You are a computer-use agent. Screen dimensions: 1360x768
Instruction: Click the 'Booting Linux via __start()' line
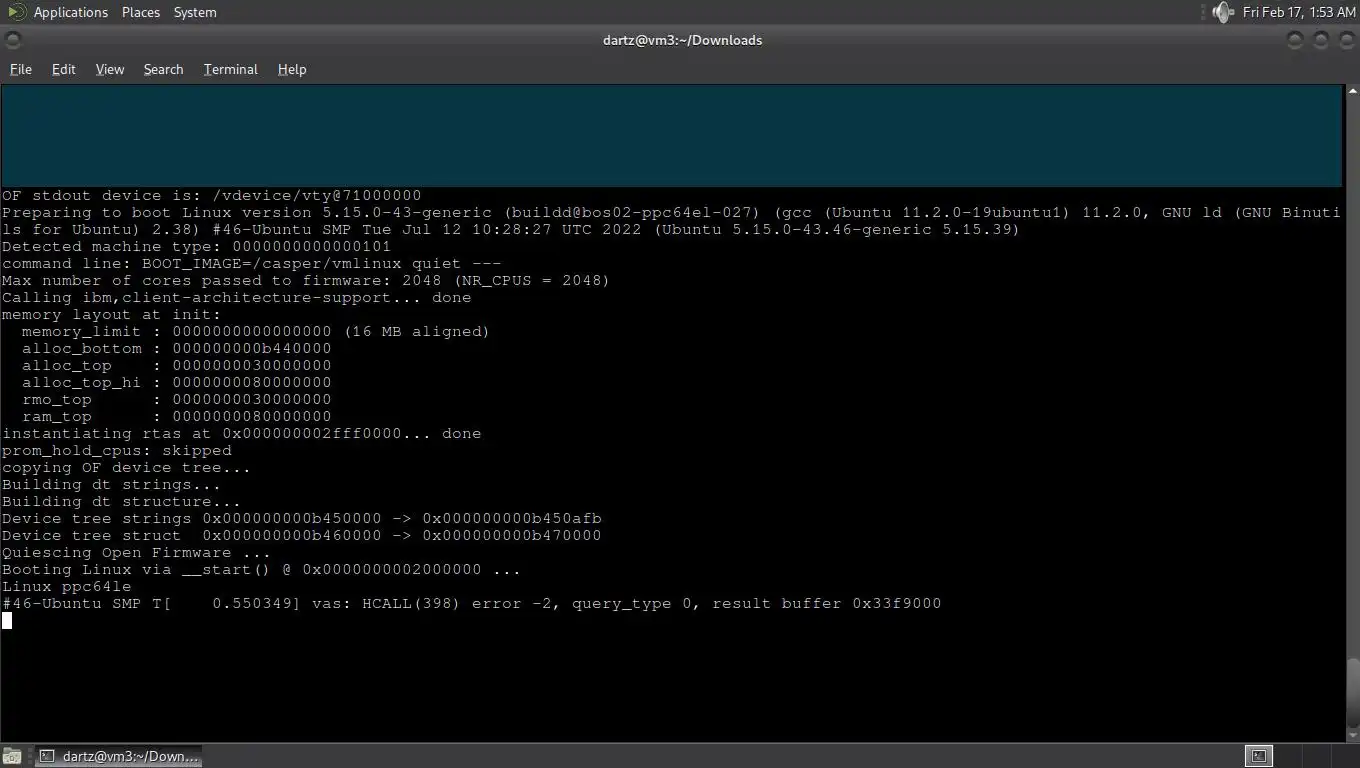tap(262, 570)
